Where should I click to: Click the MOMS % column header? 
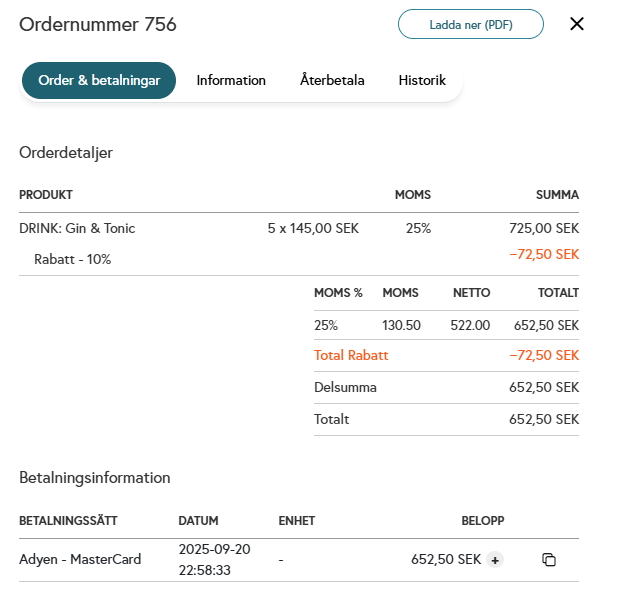click(338, 293)
